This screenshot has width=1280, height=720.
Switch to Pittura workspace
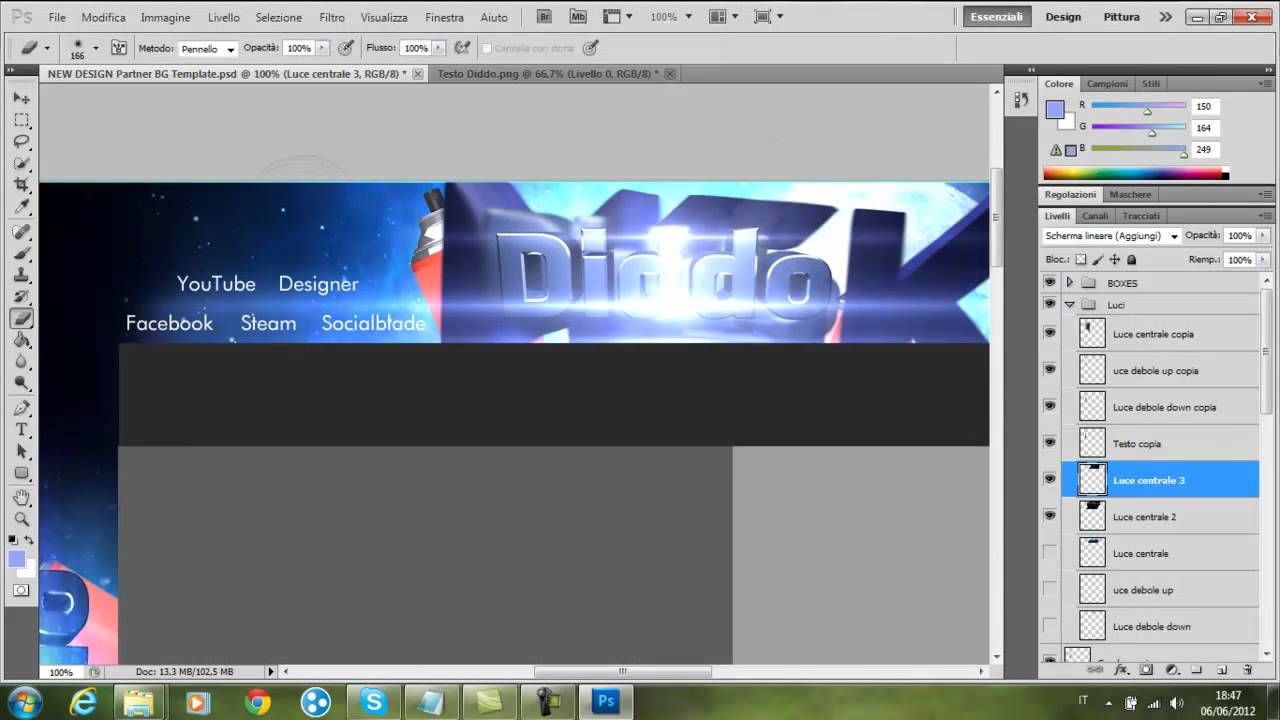pyautogui.click(x=1121, y=17)
